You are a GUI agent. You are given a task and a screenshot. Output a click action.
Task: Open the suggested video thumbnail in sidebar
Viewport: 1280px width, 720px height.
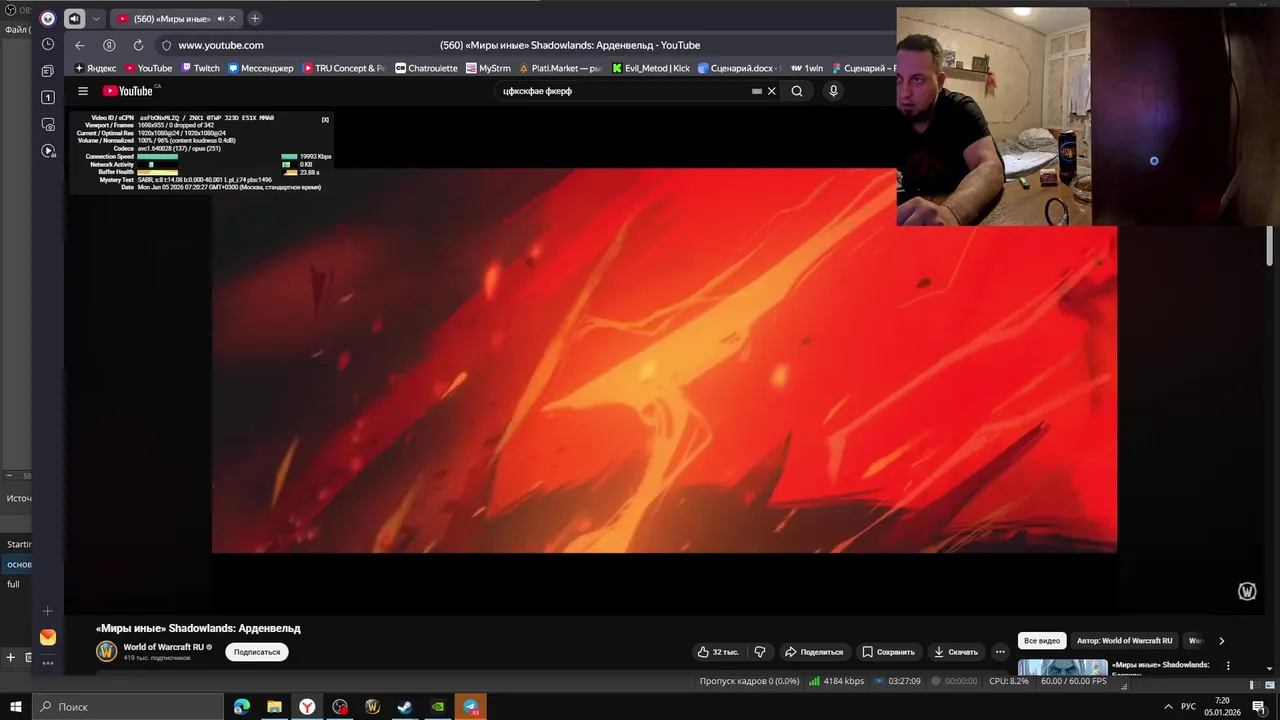(x=1062, y=668)
